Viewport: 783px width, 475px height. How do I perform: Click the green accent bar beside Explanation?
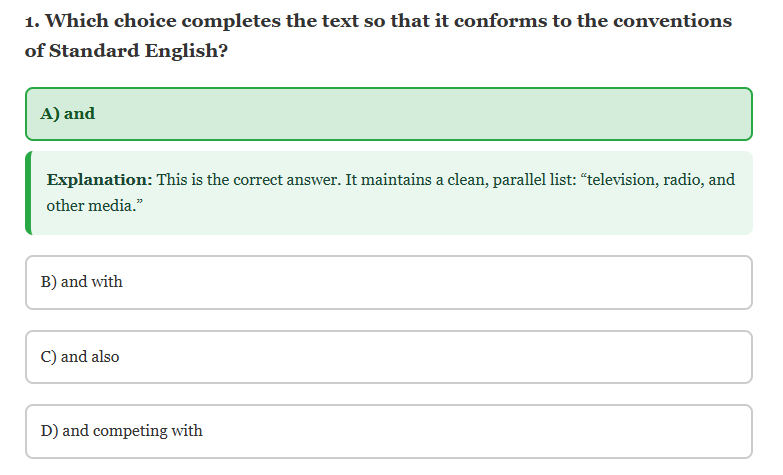[x=28, y=193]
